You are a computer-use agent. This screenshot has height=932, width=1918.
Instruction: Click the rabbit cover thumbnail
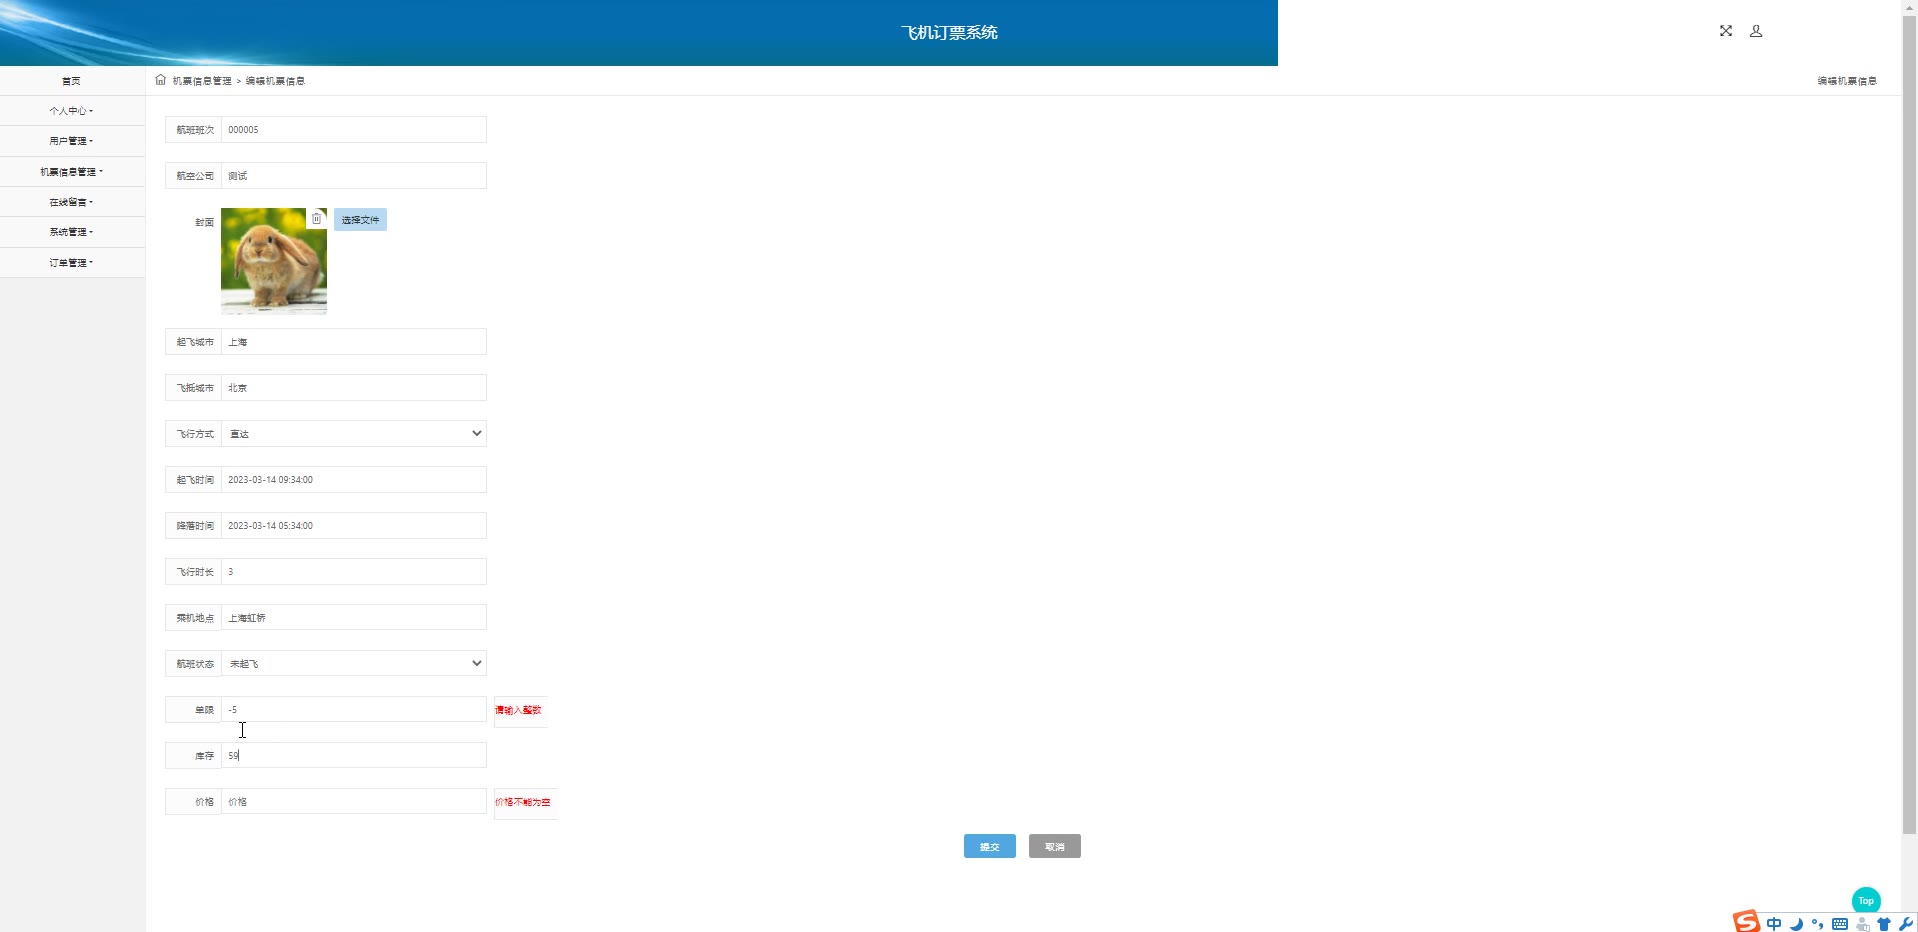[x=274, y=261]
